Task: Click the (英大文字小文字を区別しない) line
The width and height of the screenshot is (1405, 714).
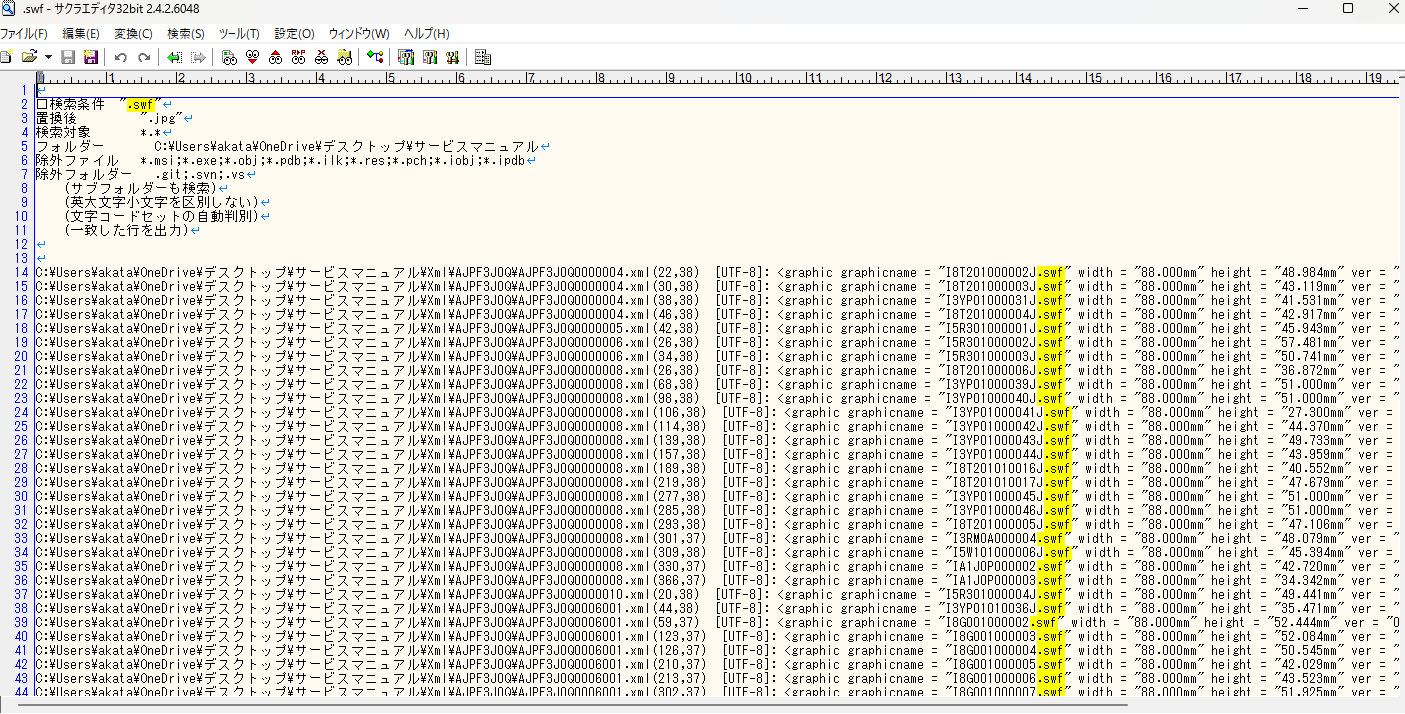Action: (x=160, y=202)
